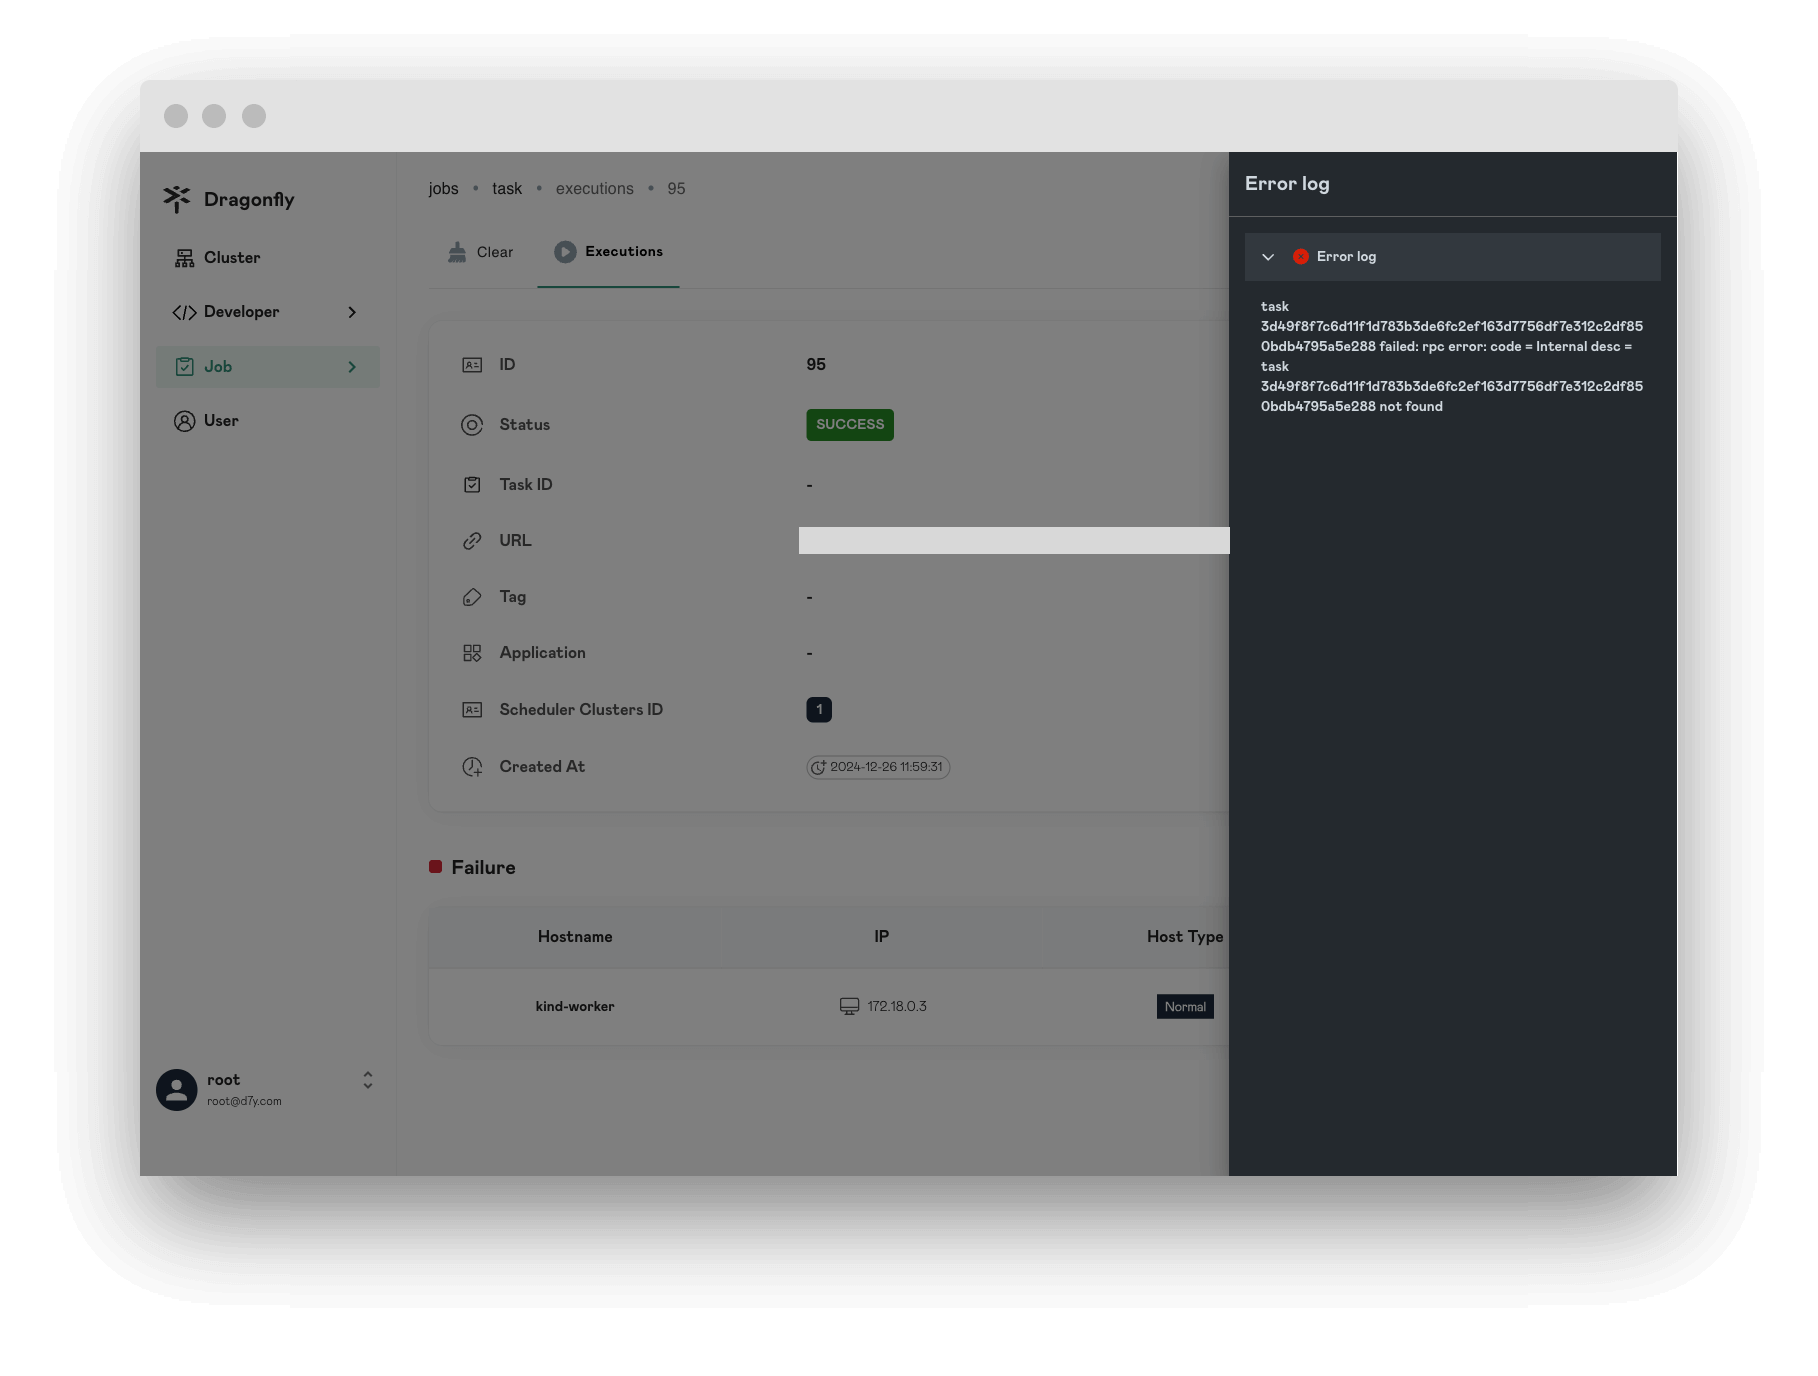The width and height of the screenshot is (1818, 1376).
Task: Click the error message text starting with task
Action: (1452, 357)
